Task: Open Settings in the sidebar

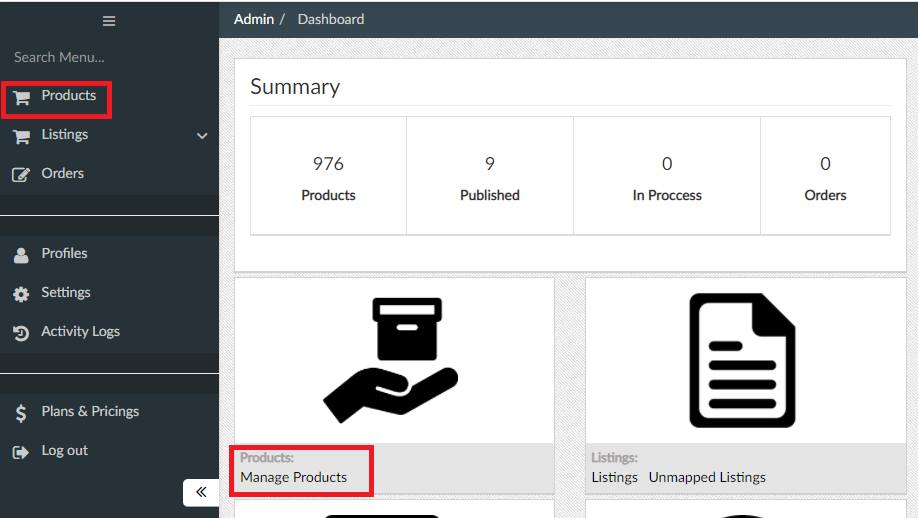Action: point(66,293)
